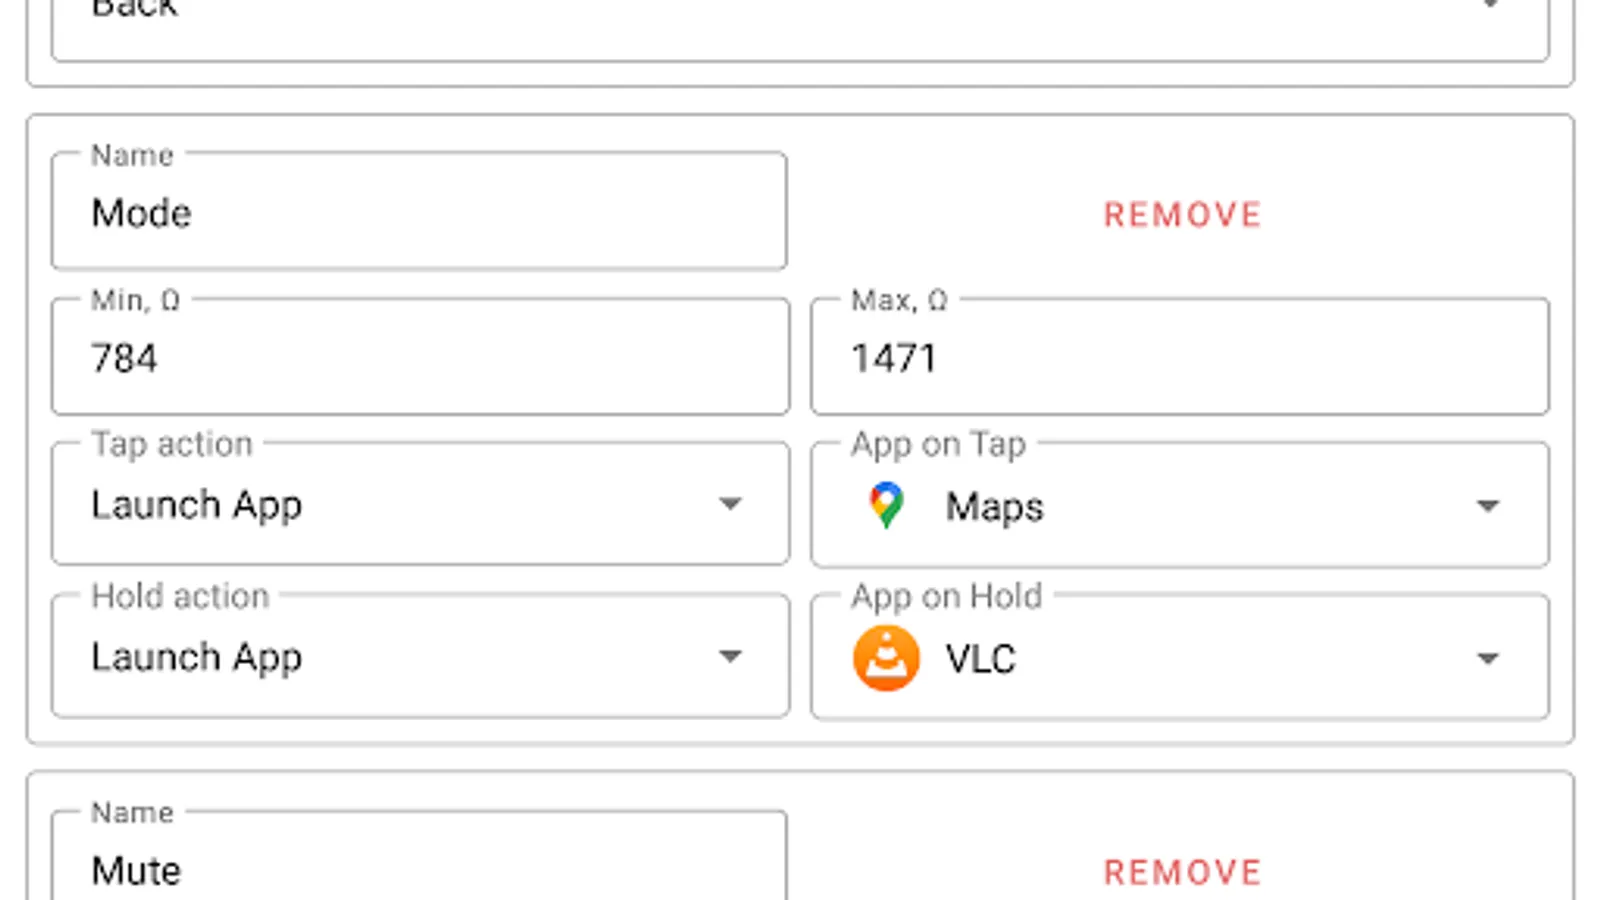The image size is (1600, 900).
Task: Select the Launch App hold action box
Action: (420, 656)
